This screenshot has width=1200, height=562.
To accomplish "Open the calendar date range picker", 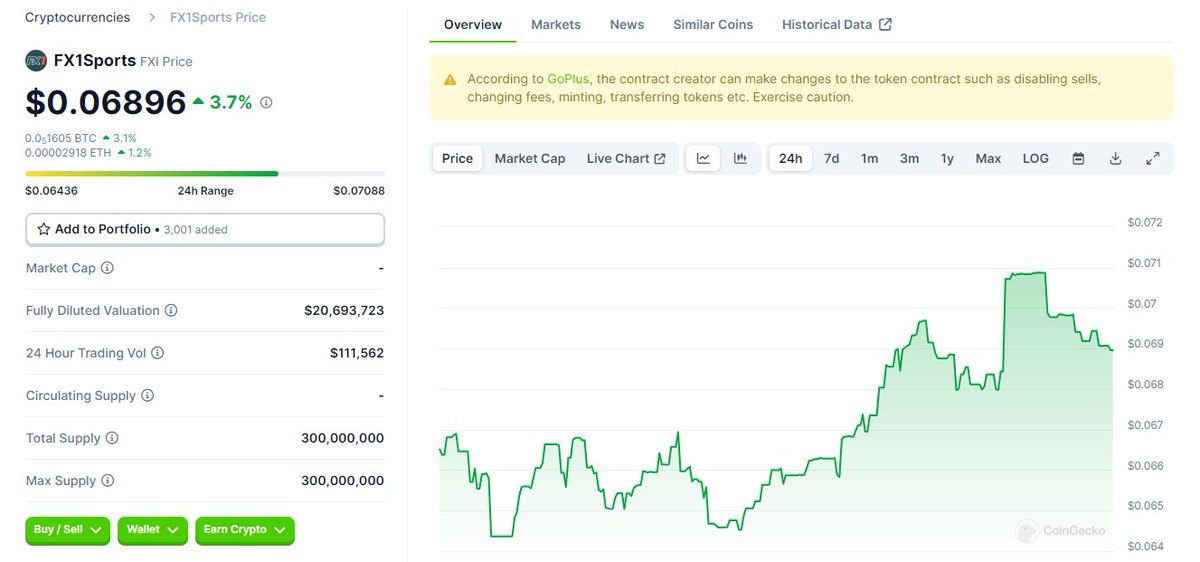I will tap(1078, 158).
